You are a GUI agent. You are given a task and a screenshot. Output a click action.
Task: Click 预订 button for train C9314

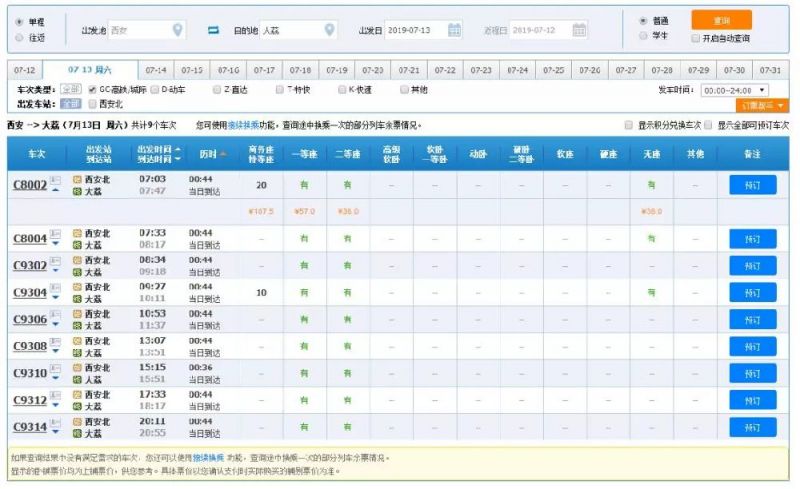[753, 427]
